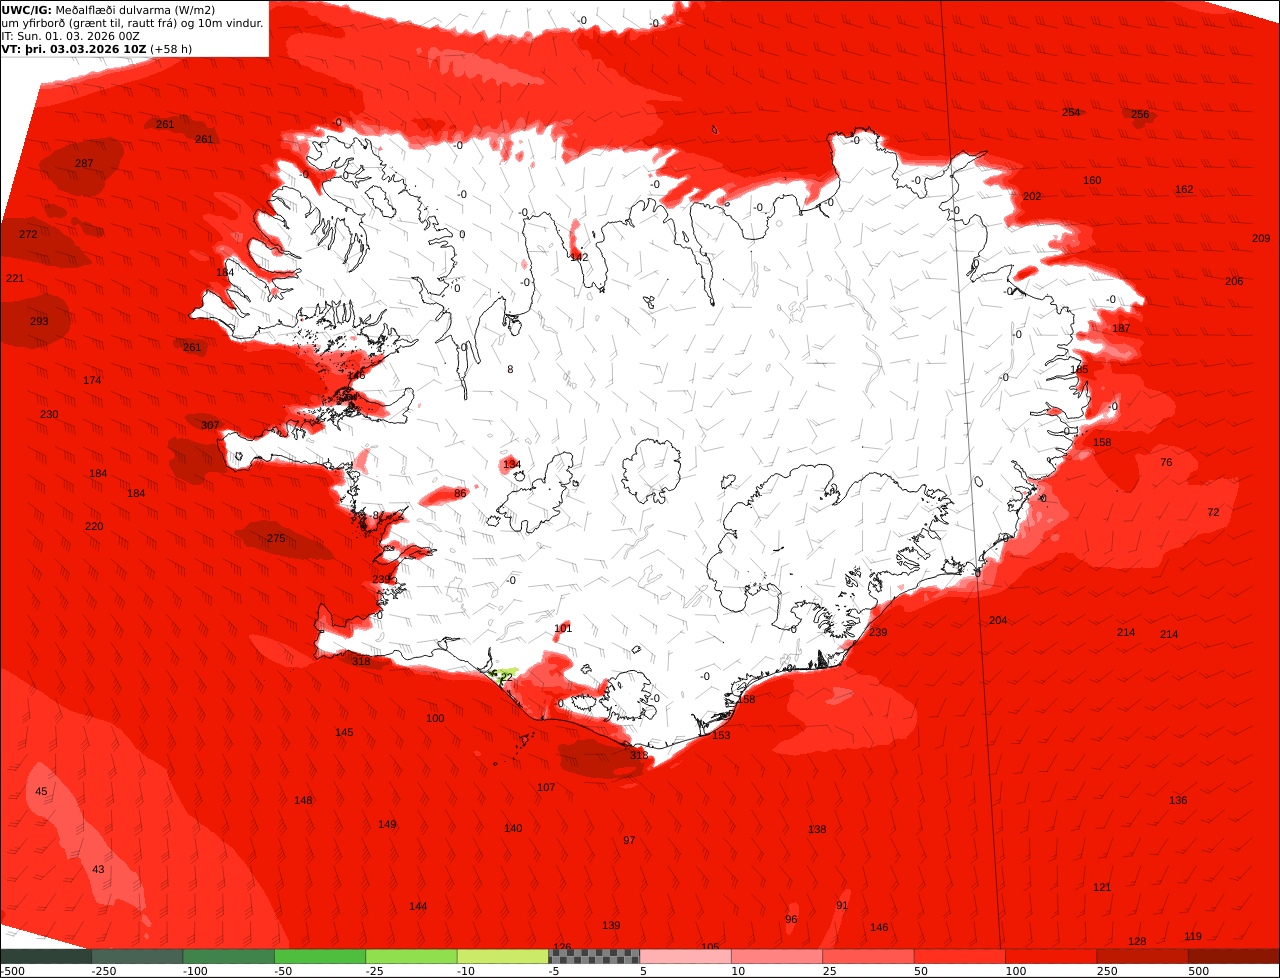This screenshot has height=978, width=1280.
Task: Click the legend swatch between -250 and -100
Action: coord(137,956)
